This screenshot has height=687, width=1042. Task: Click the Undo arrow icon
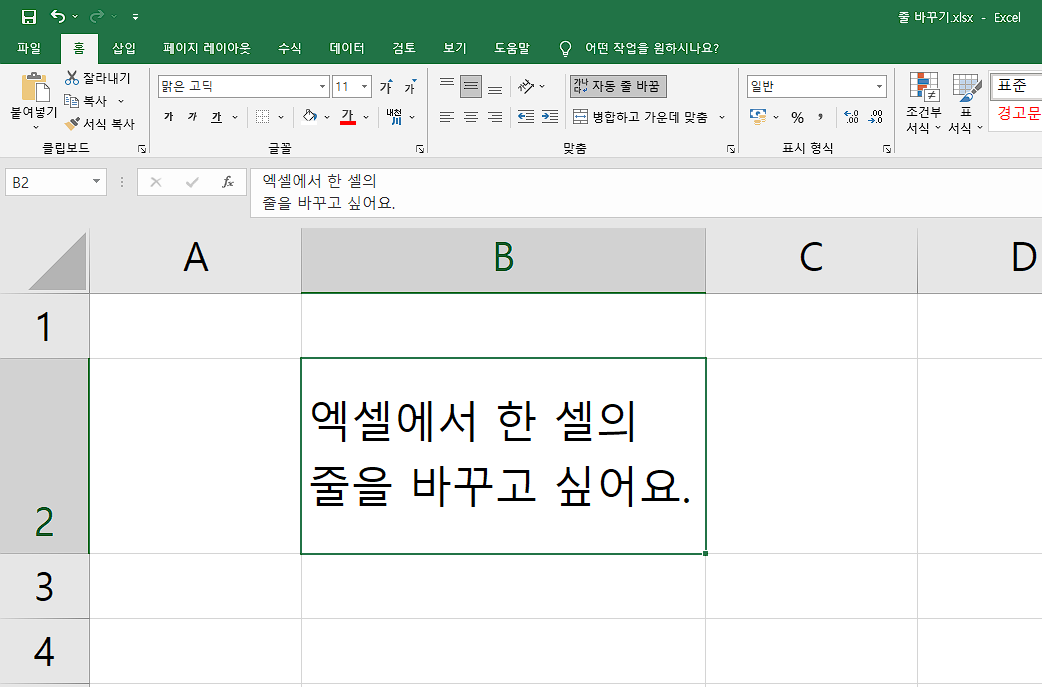pyautogui.click(x=58, y=16)
